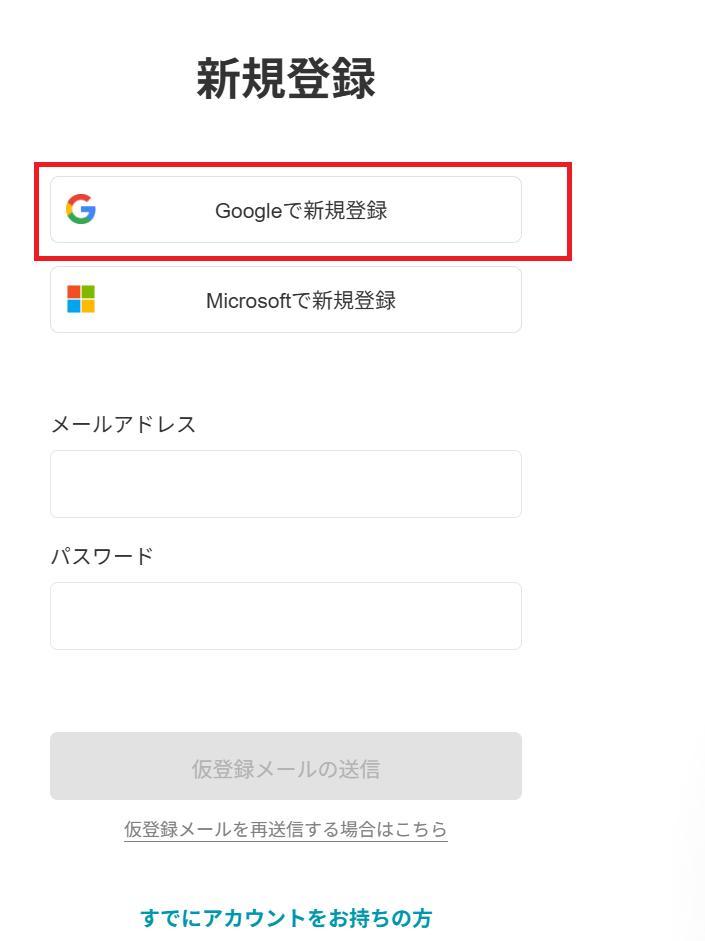Open the "仮登録メールを再送信する場合はこちら" link
Screen dimensions: 705x941
tap(285, 829)
